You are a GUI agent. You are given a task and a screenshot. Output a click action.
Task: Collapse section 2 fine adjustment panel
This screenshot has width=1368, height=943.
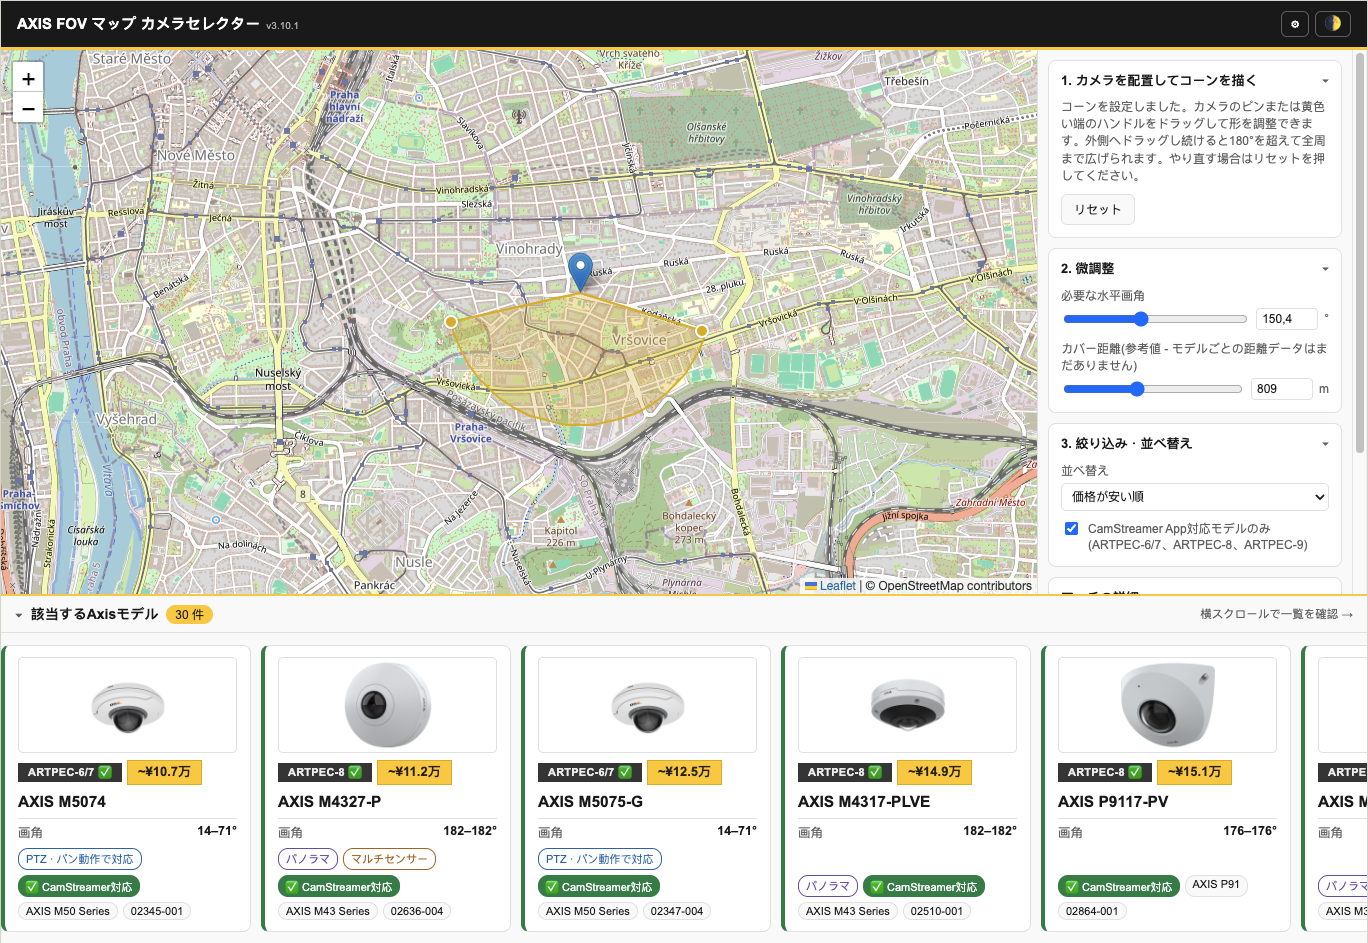(x=1325, y=269)
